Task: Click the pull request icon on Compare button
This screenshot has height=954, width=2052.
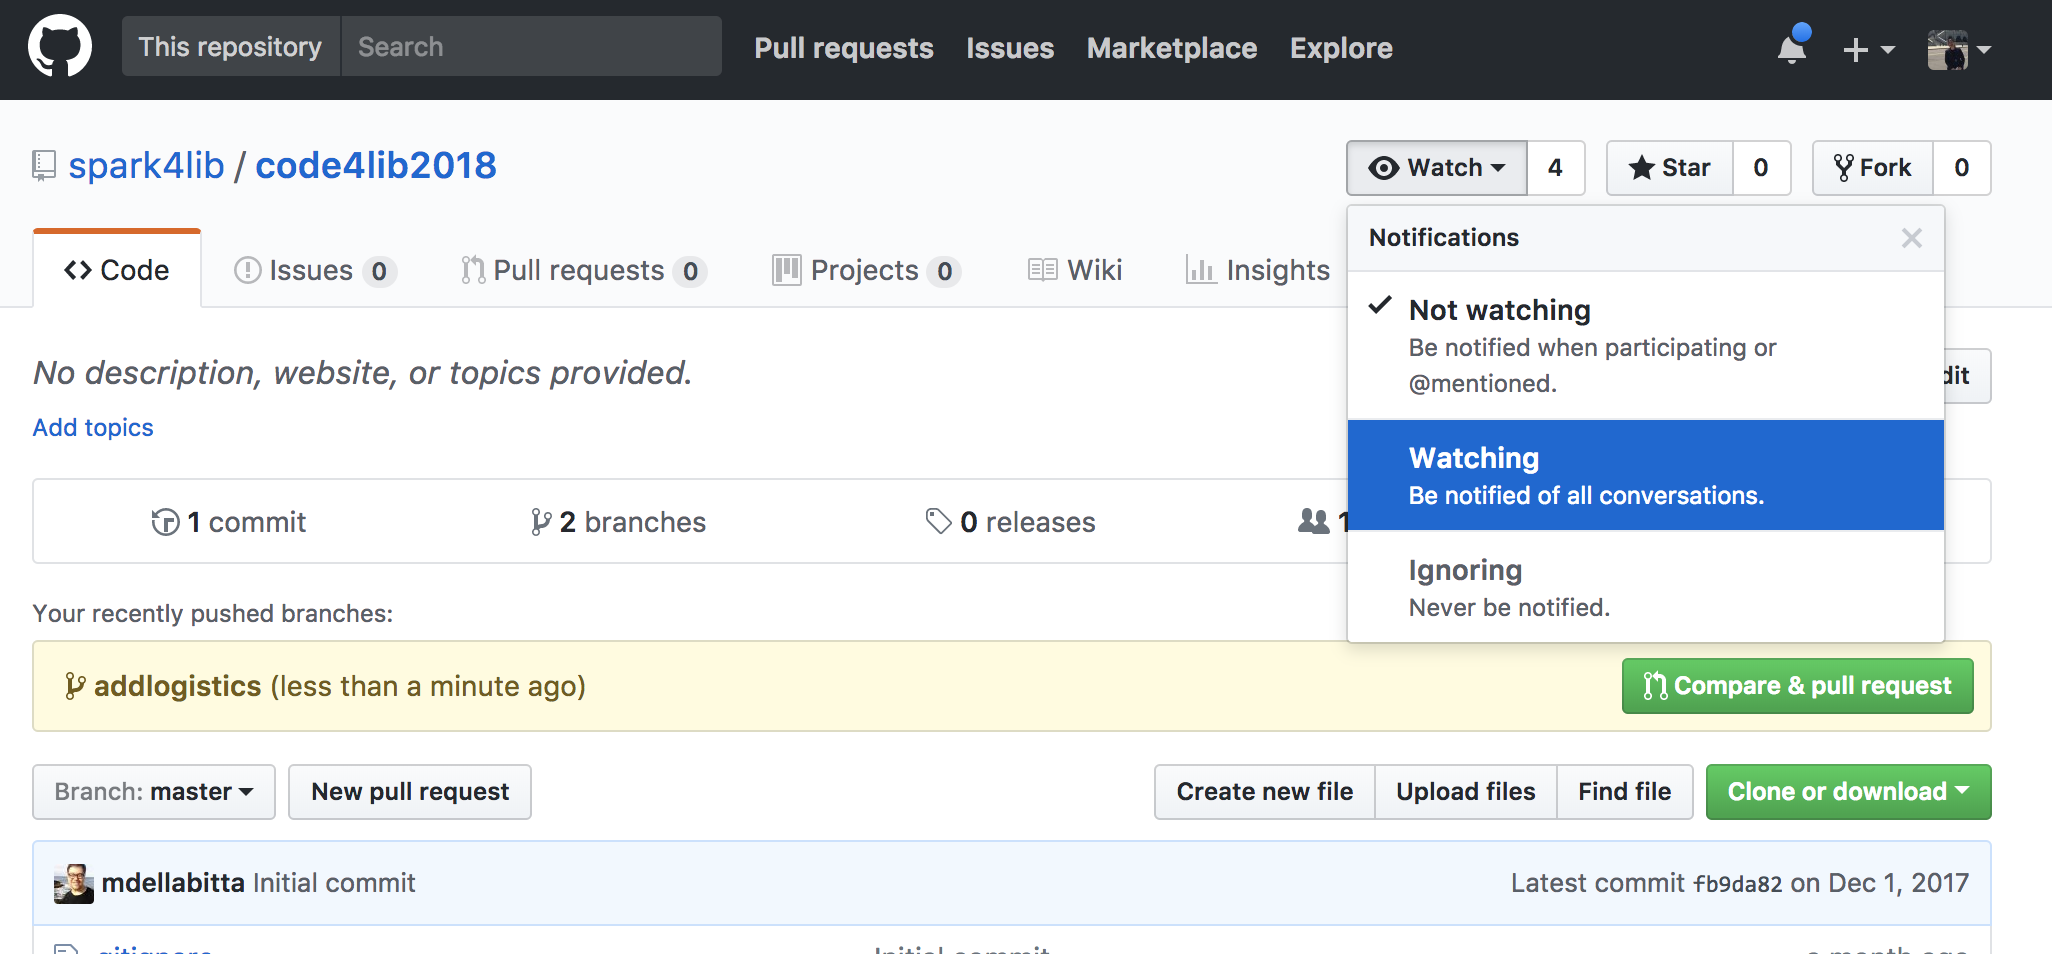Action: pyautogui.click(x=1655, y=686)
